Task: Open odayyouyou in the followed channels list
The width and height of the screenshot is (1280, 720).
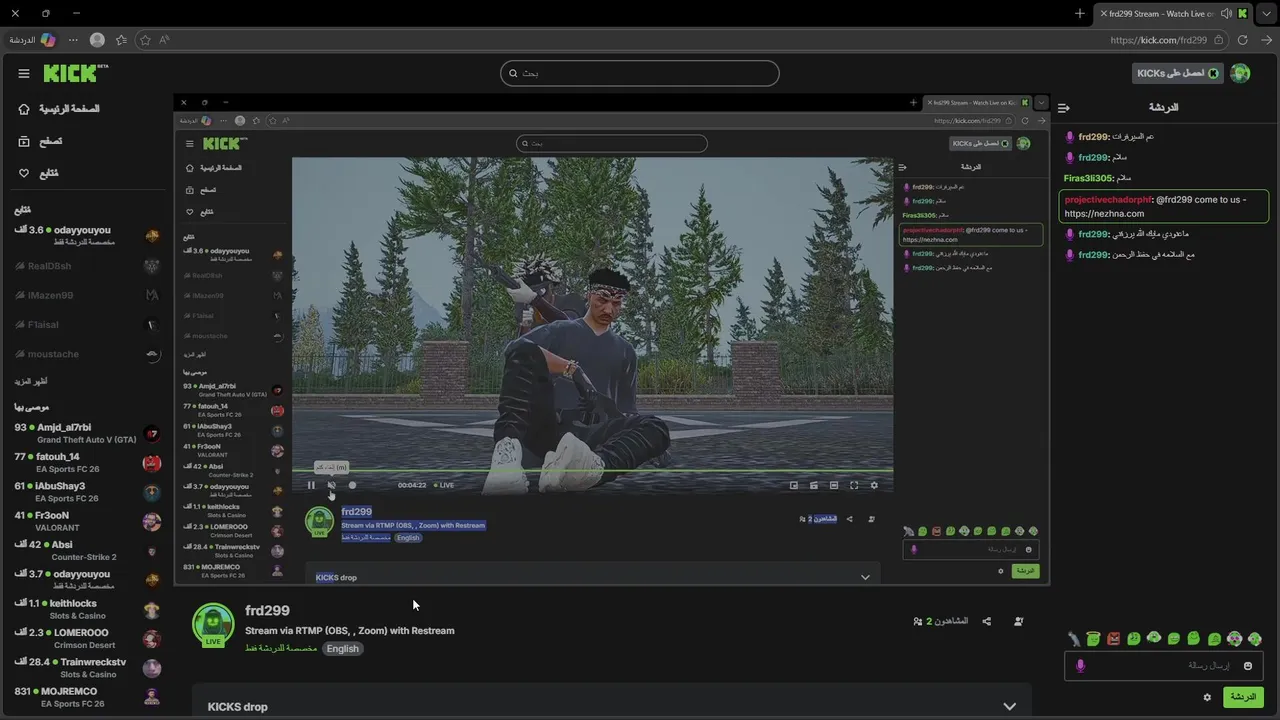Action: pos(87,236)
